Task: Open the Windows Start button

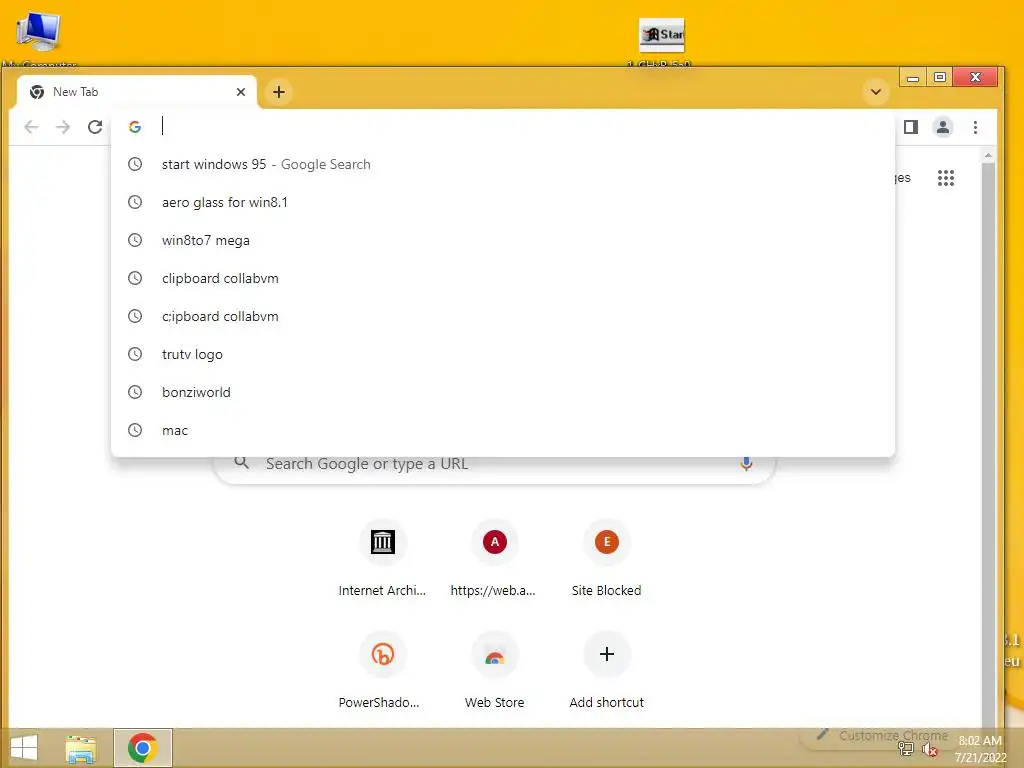Action: [x=24, y=748]
